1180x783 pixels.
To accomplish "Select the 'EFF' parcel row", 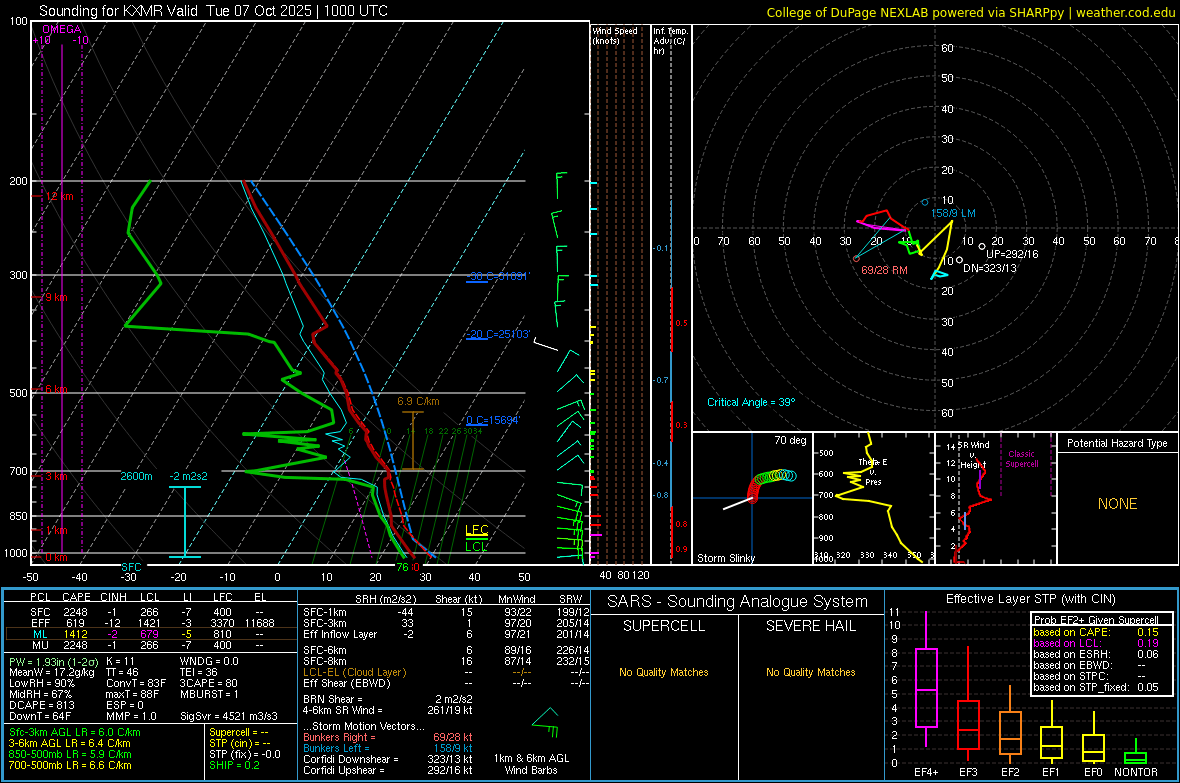I will tap(151, 623).
